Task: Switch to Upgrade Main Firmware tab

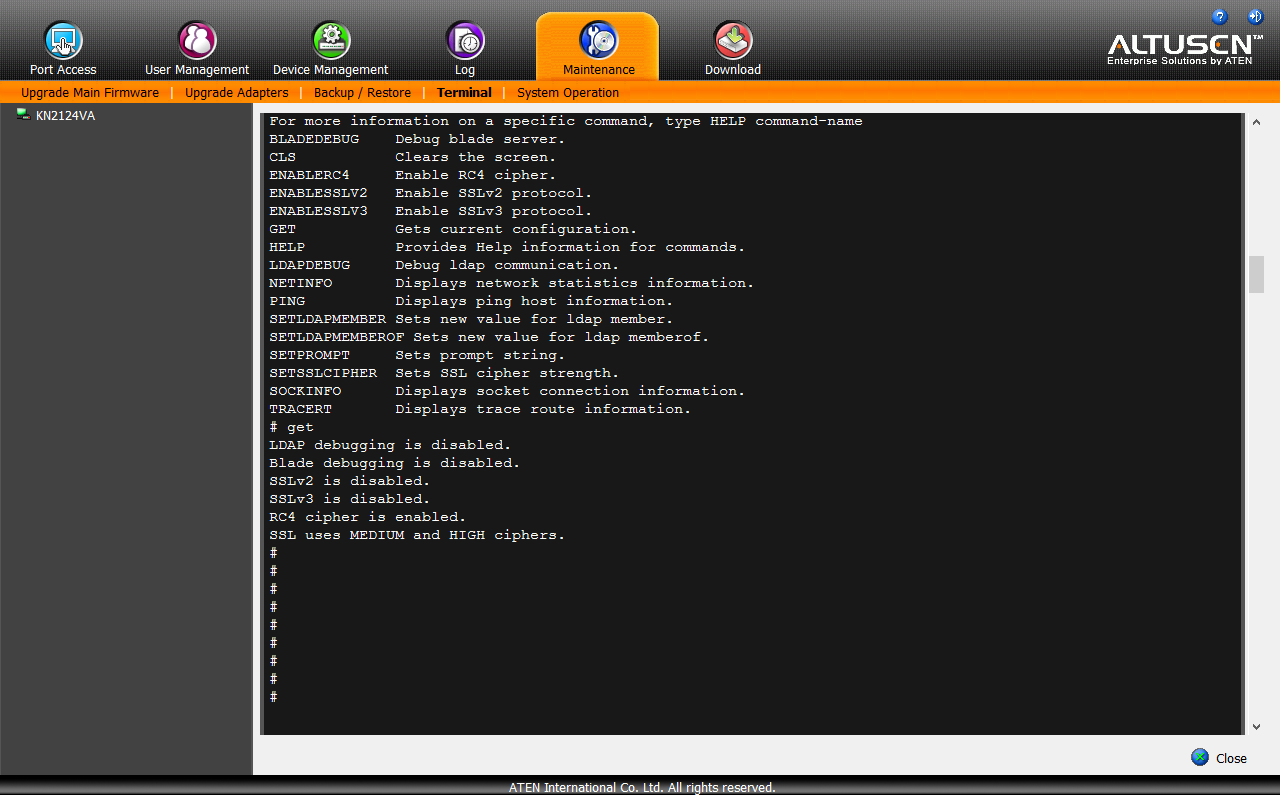Action: click(90, 93)
